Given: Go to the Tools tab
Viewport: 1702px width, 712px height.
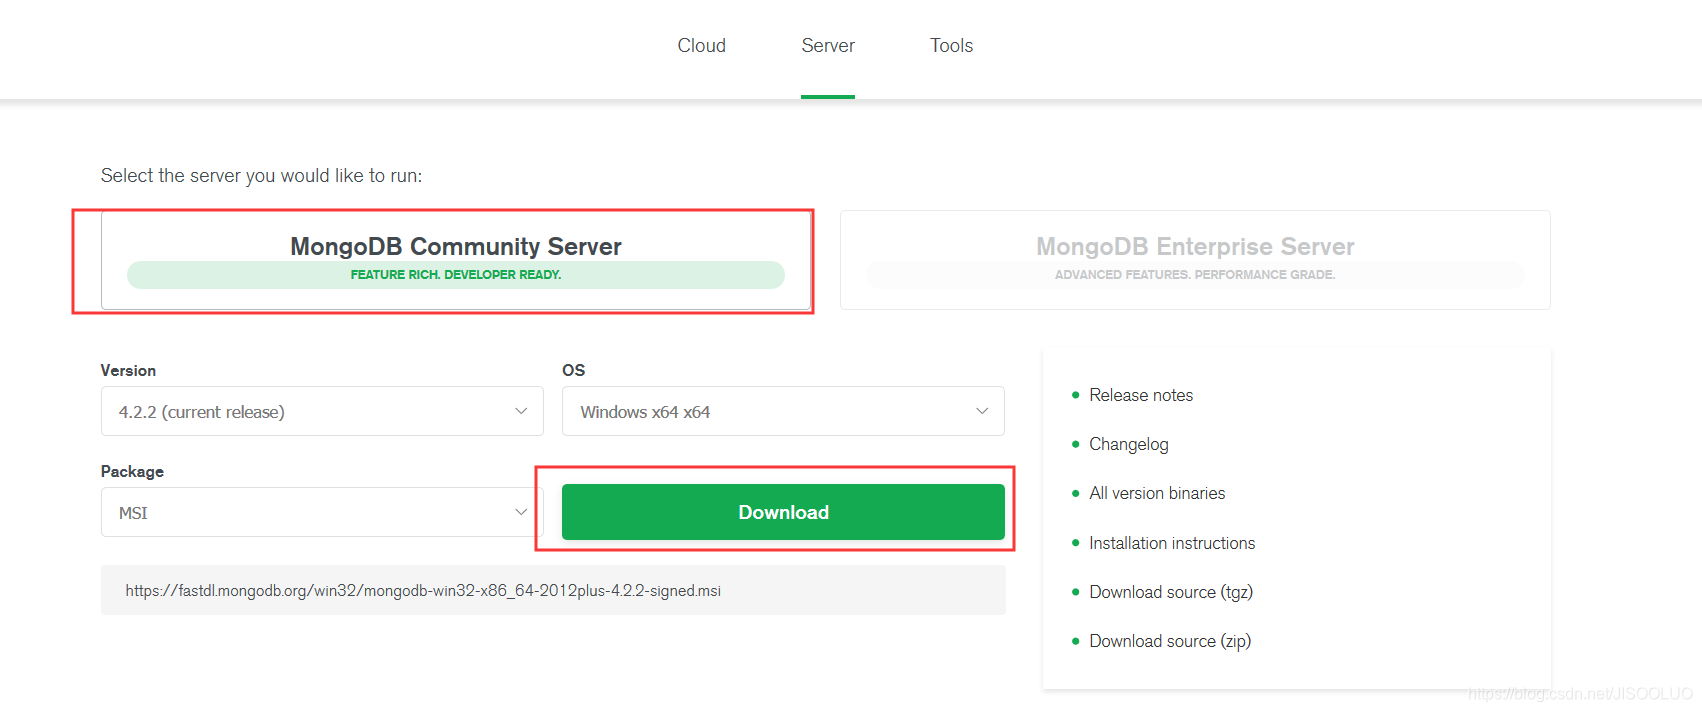Looking at the screenshot, I should [x=951, y=46].
